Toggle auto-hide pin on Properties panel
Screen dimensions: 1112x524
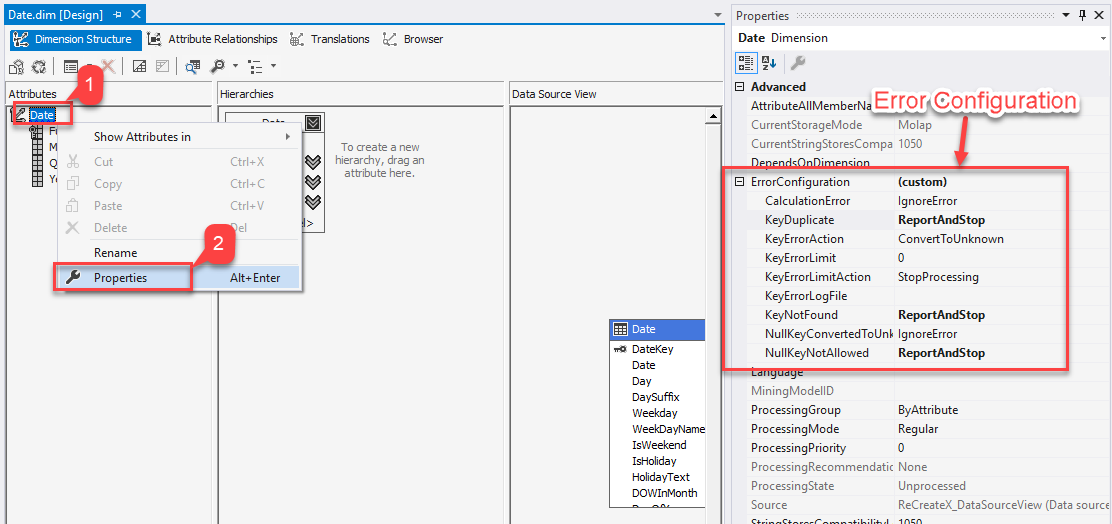pos(1082,15)
